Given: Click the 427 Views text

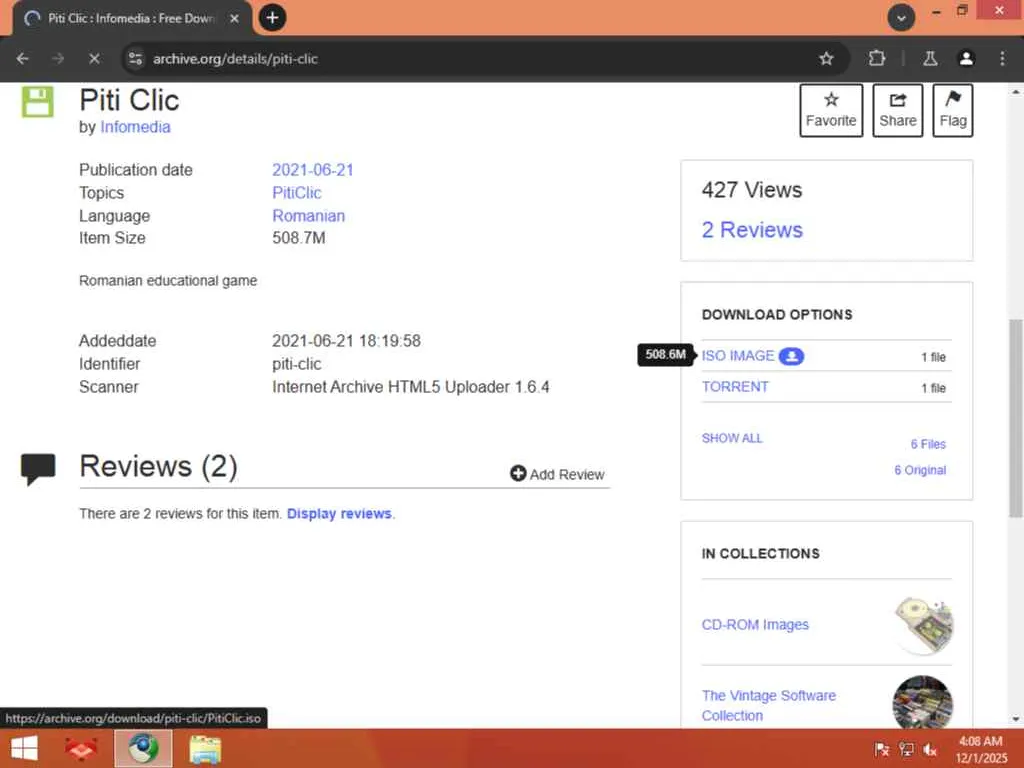Looking at the screenshot, I should point(752,190).
